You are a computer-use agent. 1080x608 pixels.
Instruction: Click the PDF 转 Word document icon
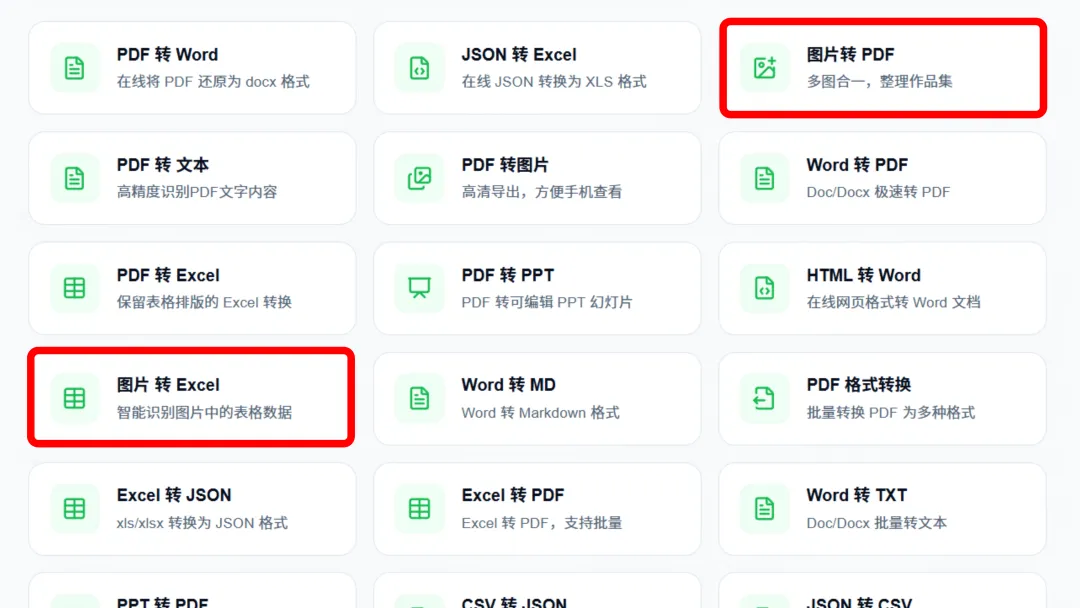coord(74,67)
